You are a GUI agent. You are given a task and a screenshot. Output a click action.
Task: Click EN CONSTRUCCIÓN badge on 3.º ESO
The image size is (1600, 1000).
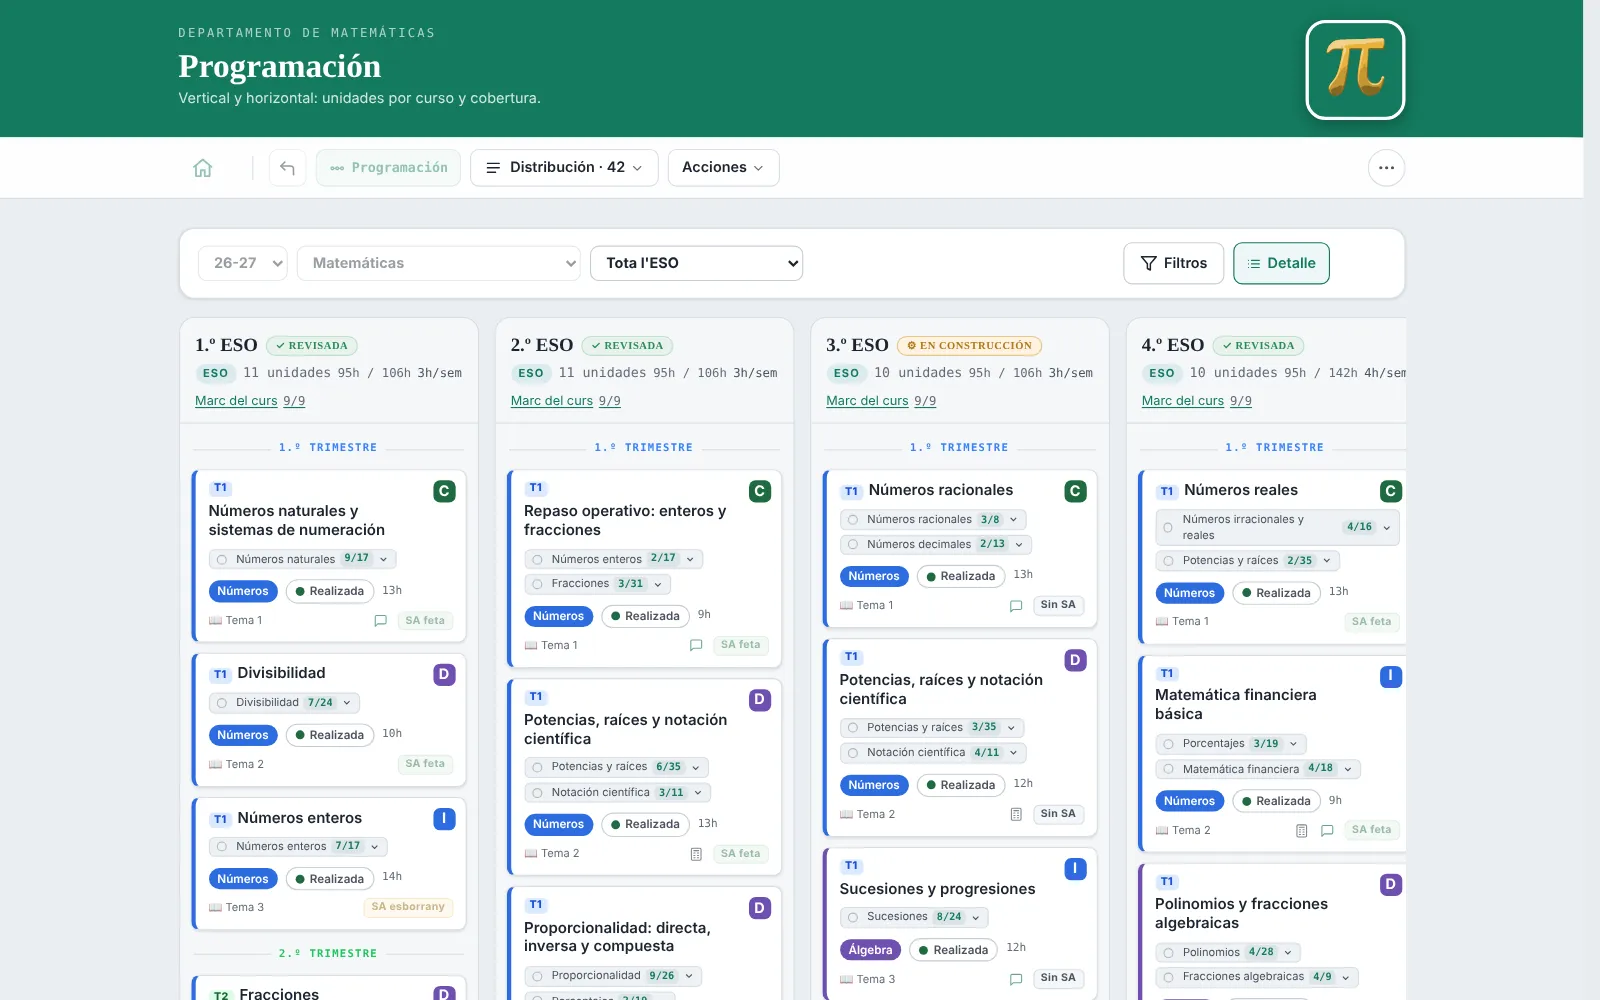(969, 346)
